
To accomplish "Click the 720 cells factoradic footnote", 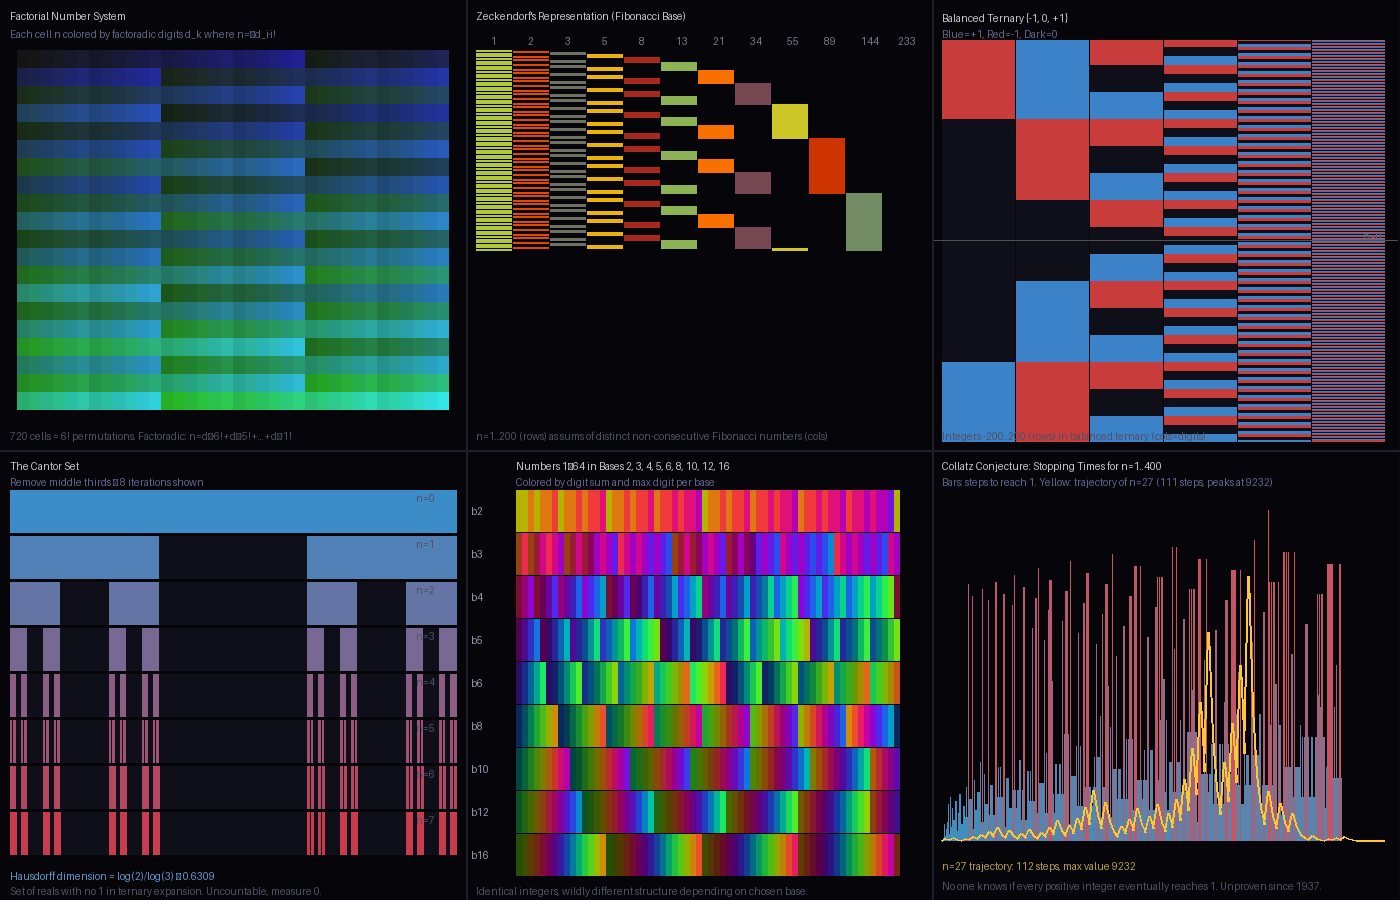I will [150, 436].
